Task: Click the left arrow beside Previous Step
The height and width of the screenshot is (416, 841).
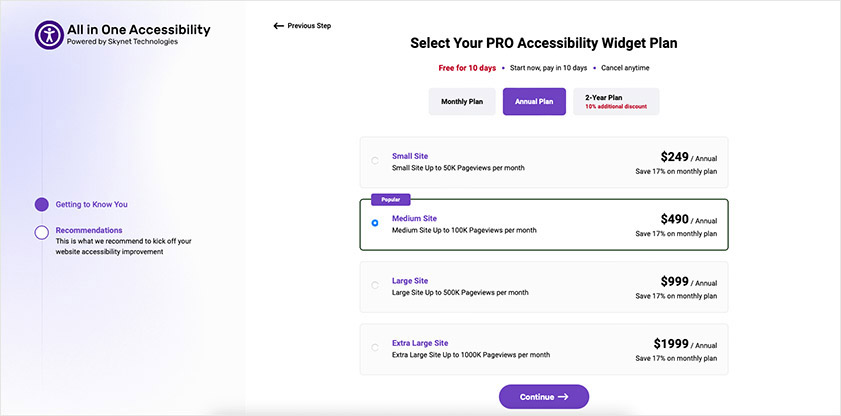Action: [x=278, y=26]
